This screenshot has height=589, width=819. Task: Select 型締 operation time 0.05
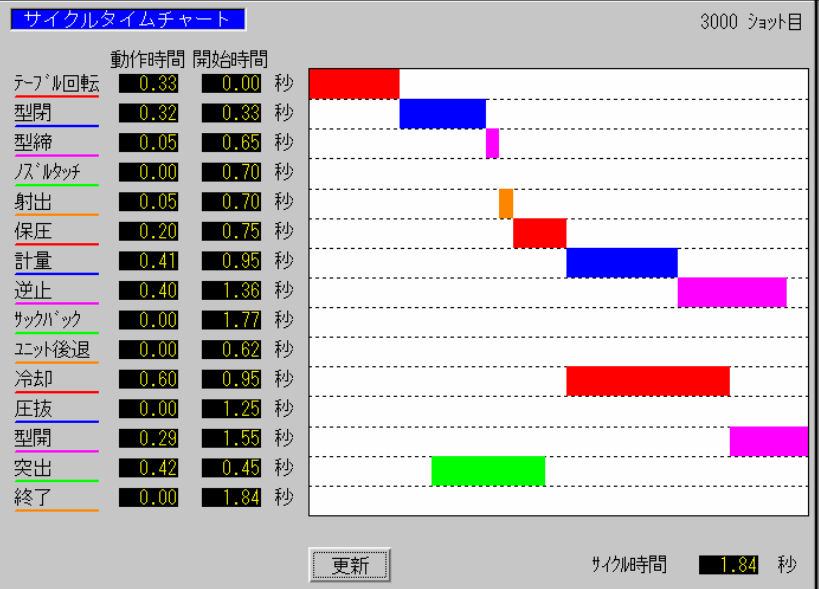point(148,143)
